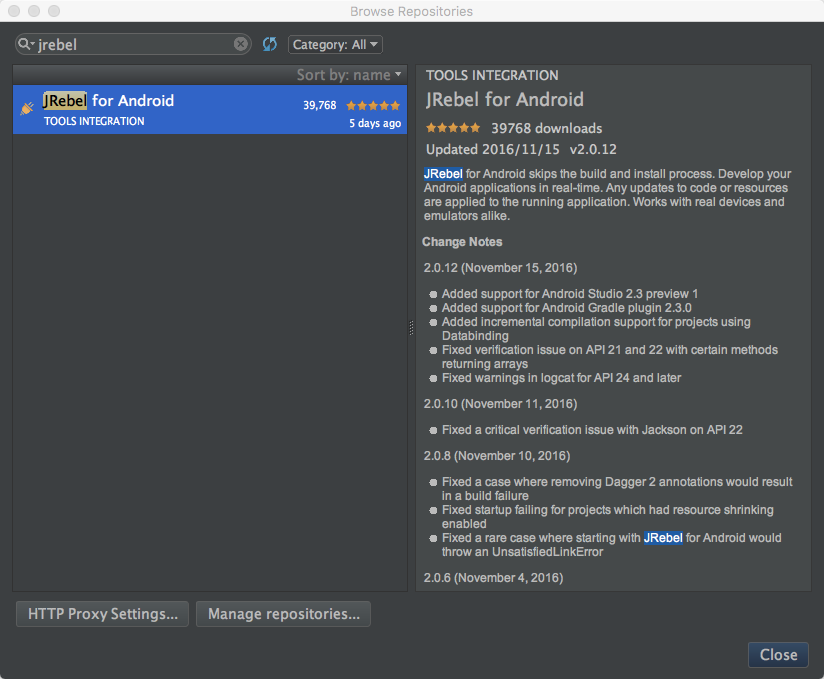Open the Category: All dropdown
The image size is (824, 679).
click(335, 45)
